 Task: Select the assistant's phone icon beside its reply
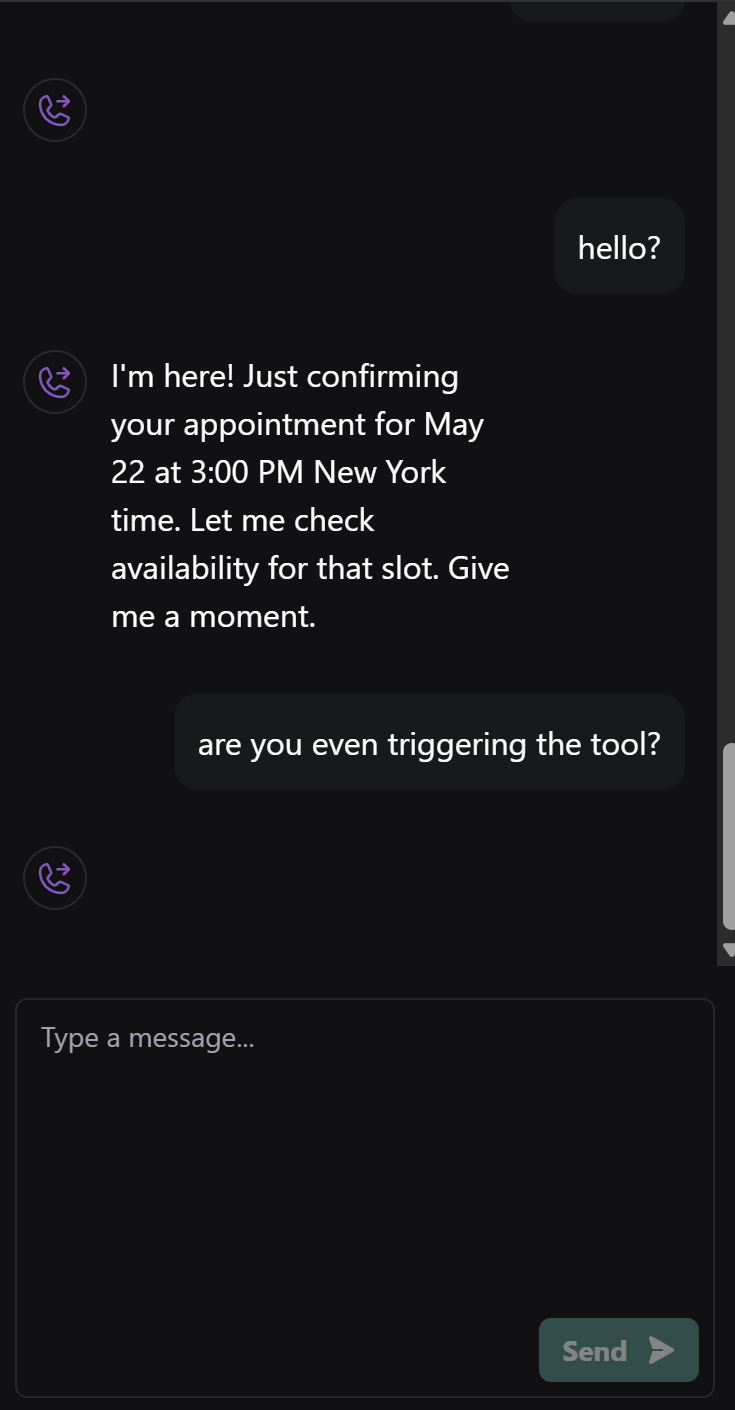click(x=55, y=382)
